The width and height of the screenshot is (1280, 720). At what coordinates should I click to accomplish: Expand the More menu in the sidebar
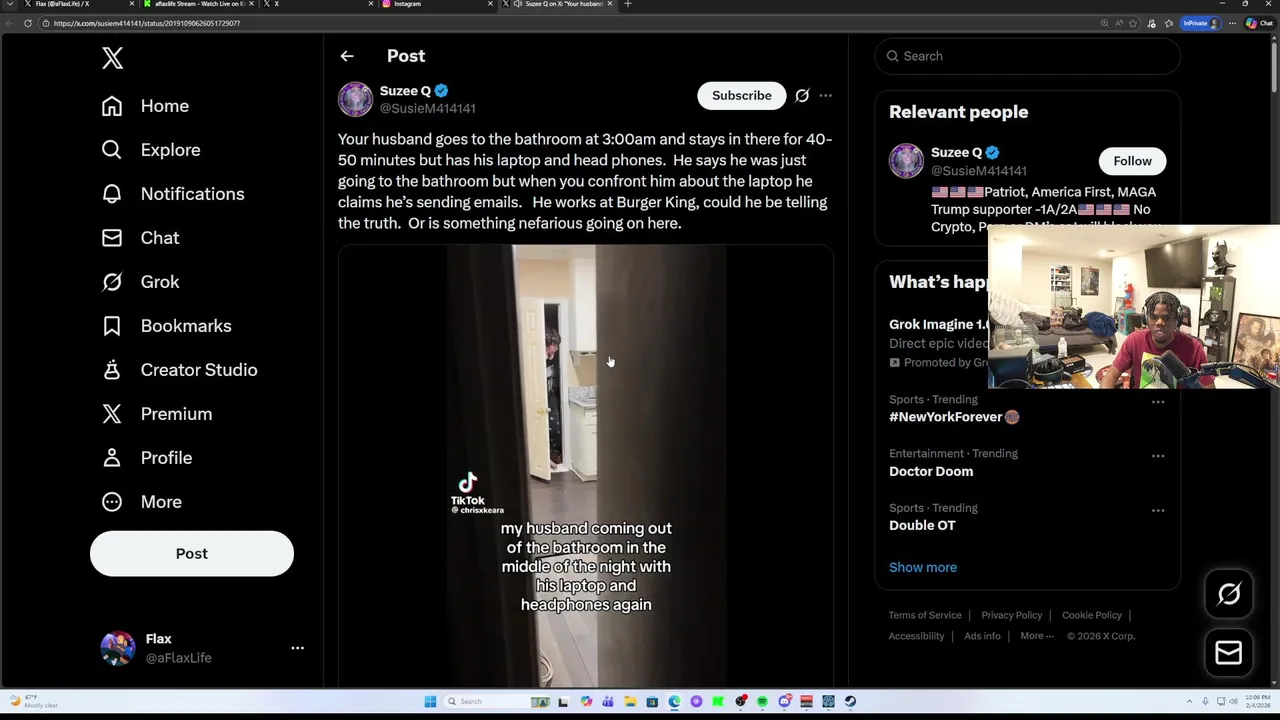coord(141,502)
